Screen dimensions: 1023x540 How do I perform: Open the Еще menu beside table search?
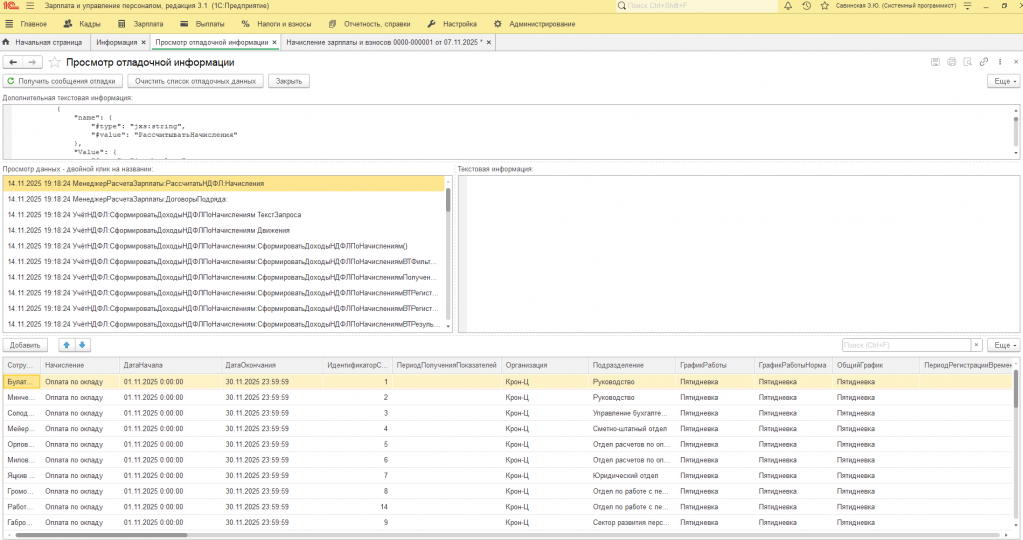tap(1003, 345)
